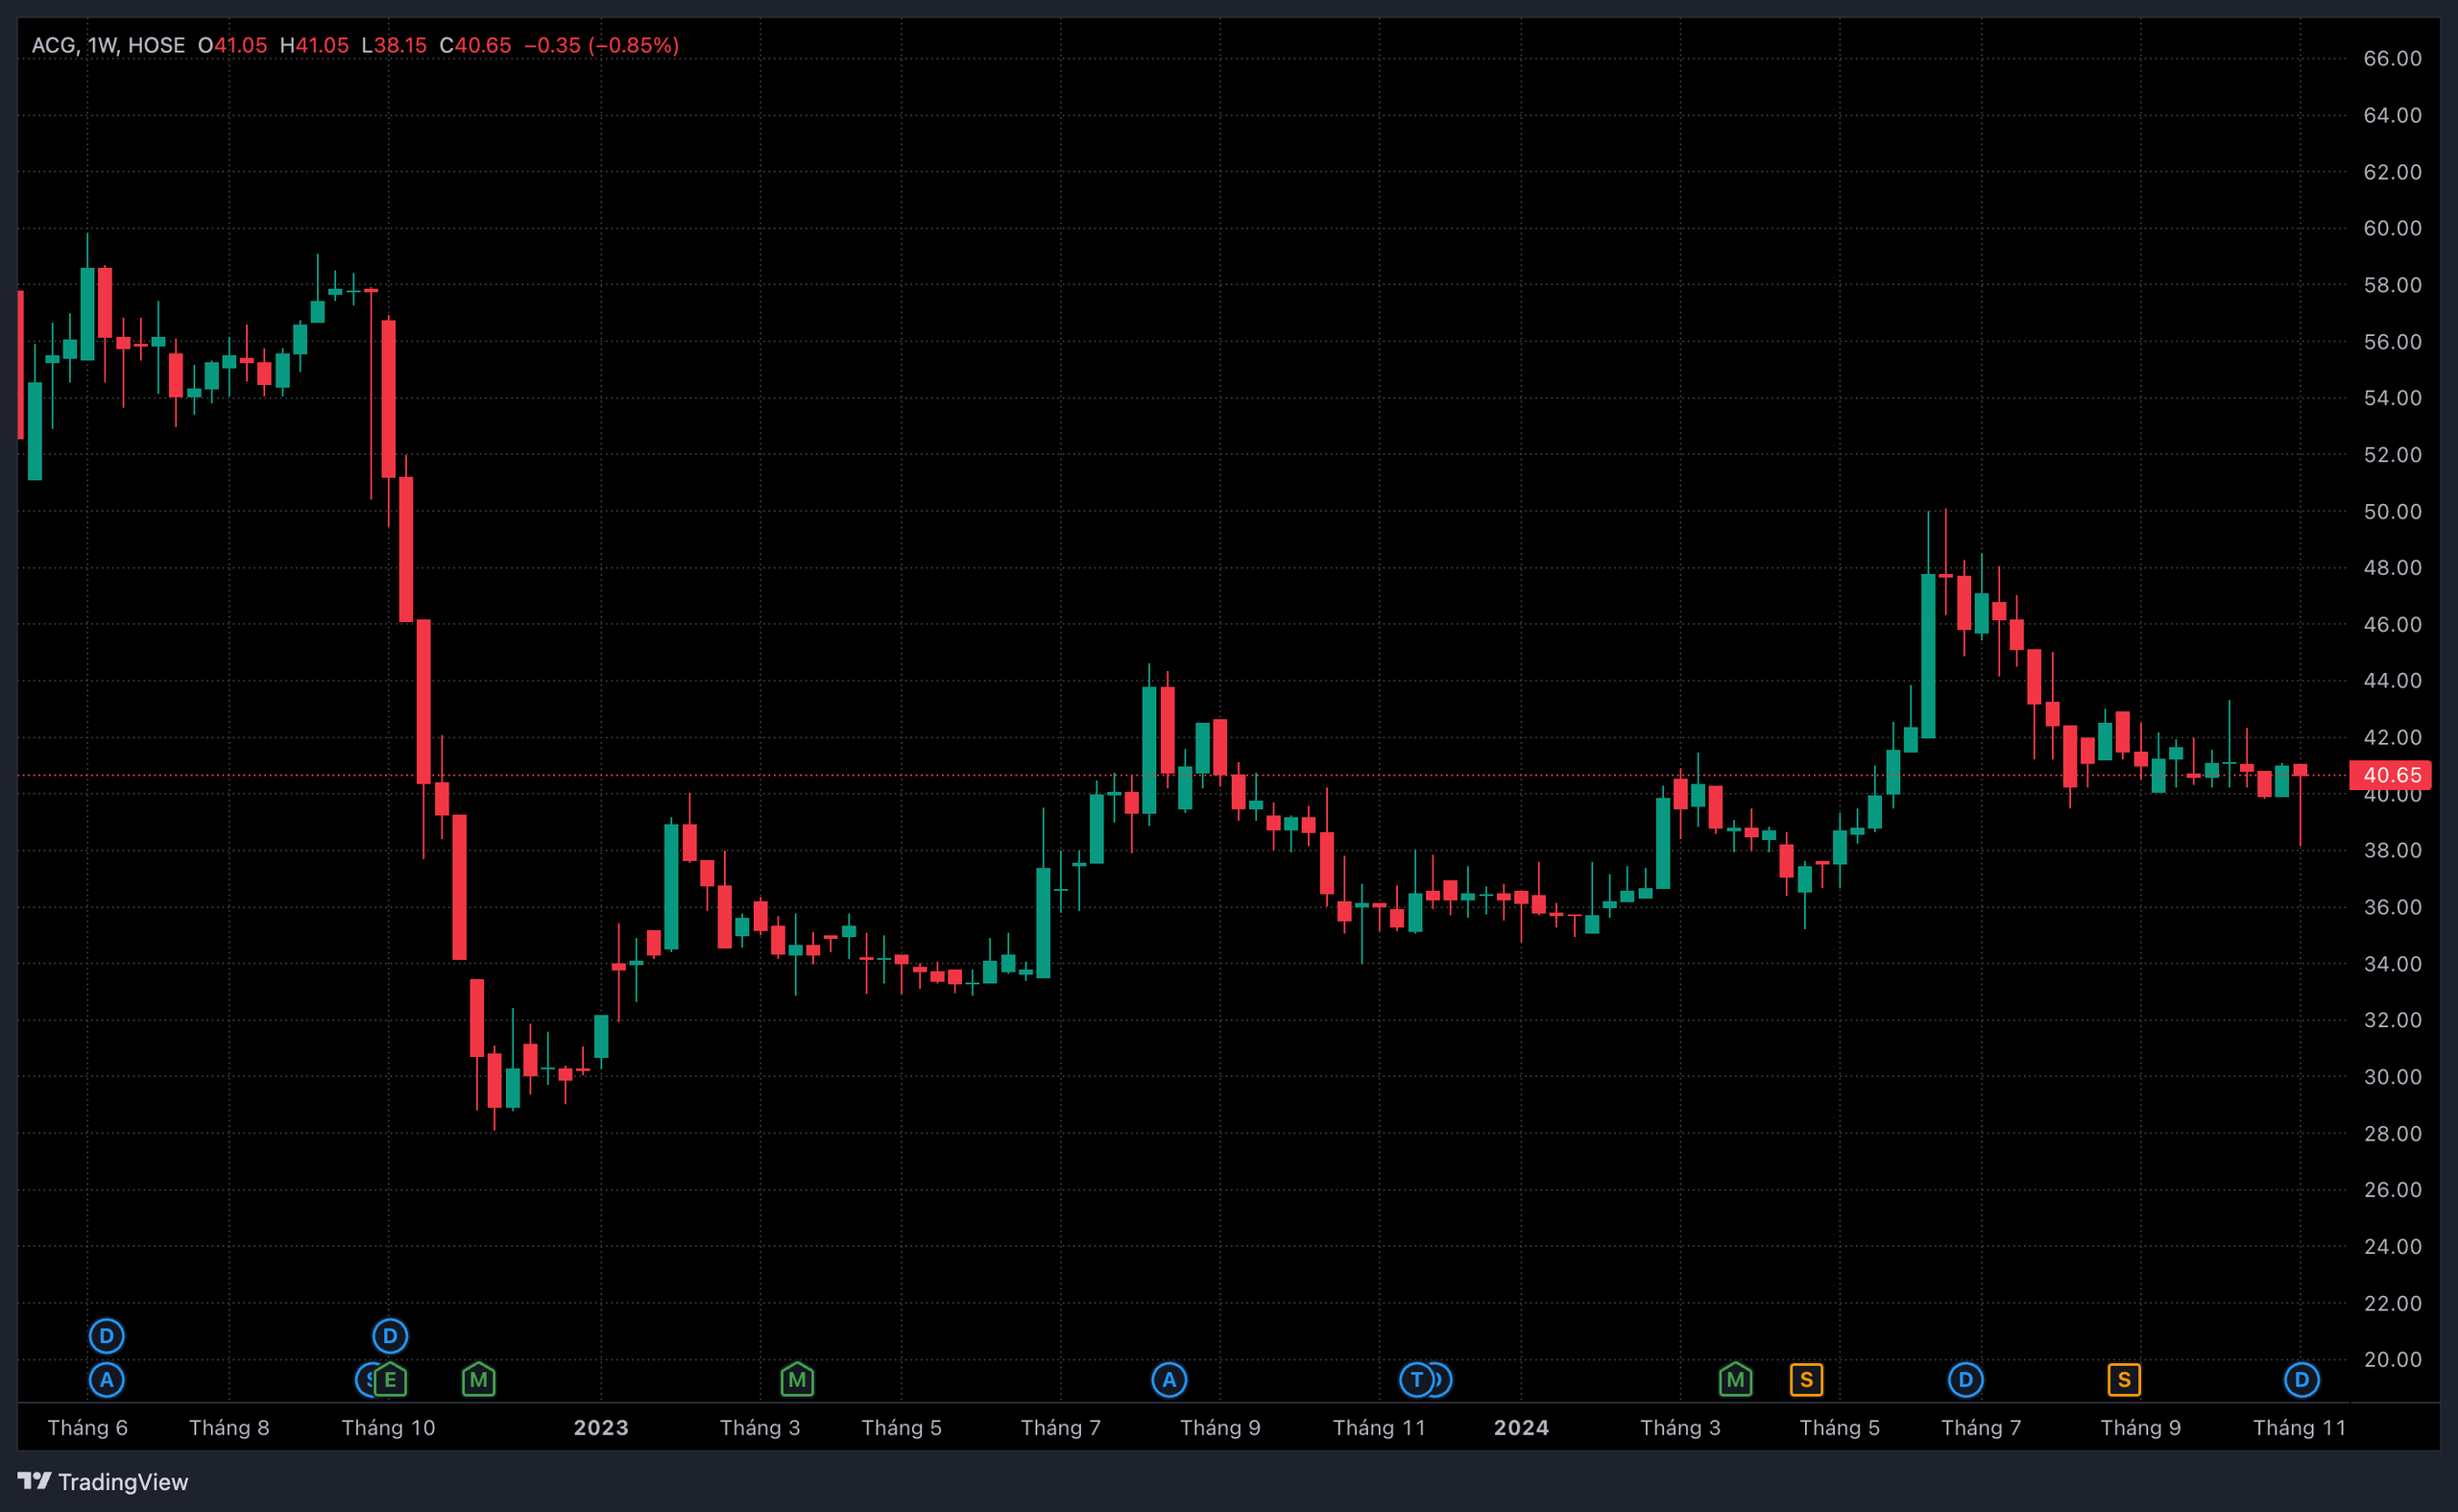This screenshot has width=2458, height=1512.
Task: Click the Tháng 6 time axis label
Action: [x=88, y=1427]
